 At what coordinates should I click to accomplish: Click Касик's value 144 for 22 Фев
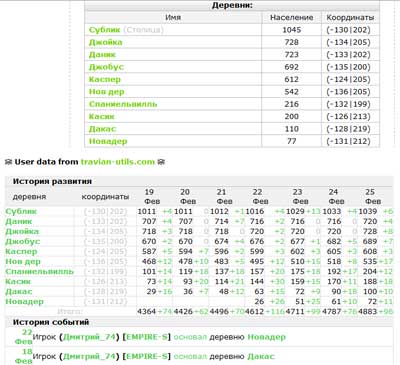(x=257, y=281)
